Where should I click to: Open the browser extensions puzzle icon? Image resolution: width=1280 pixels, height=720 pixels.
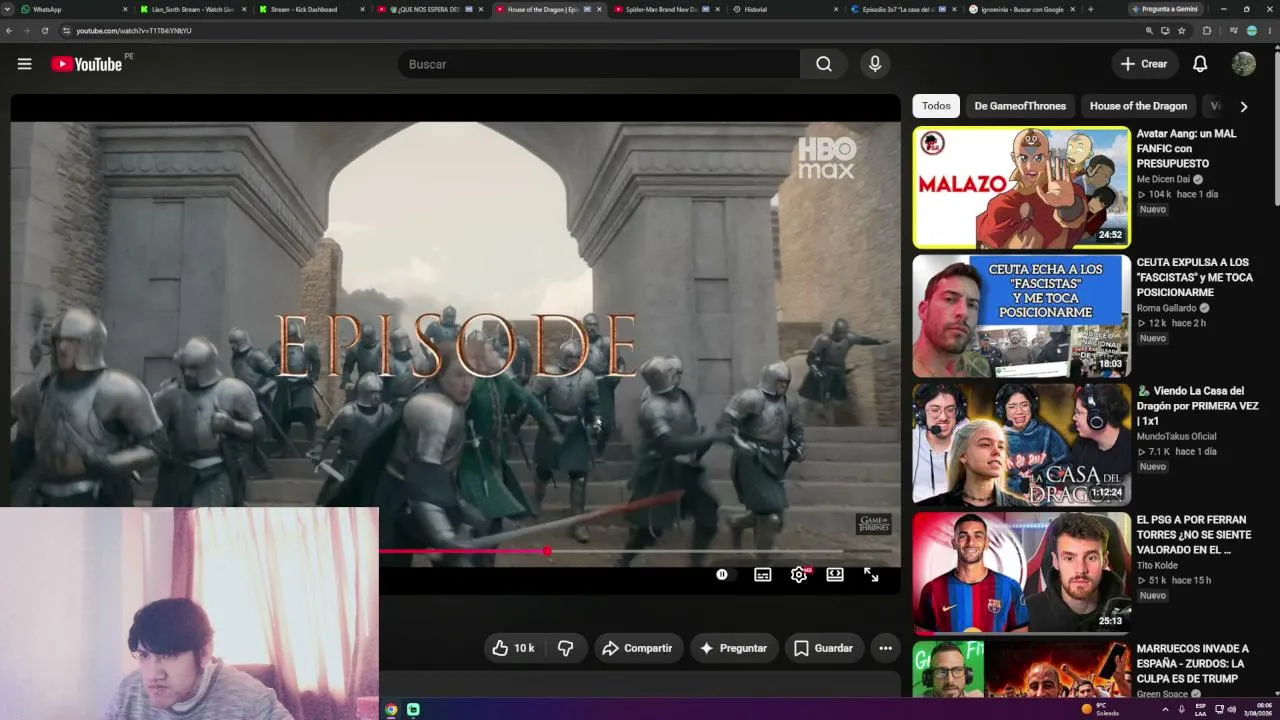tap(1206, 31)
